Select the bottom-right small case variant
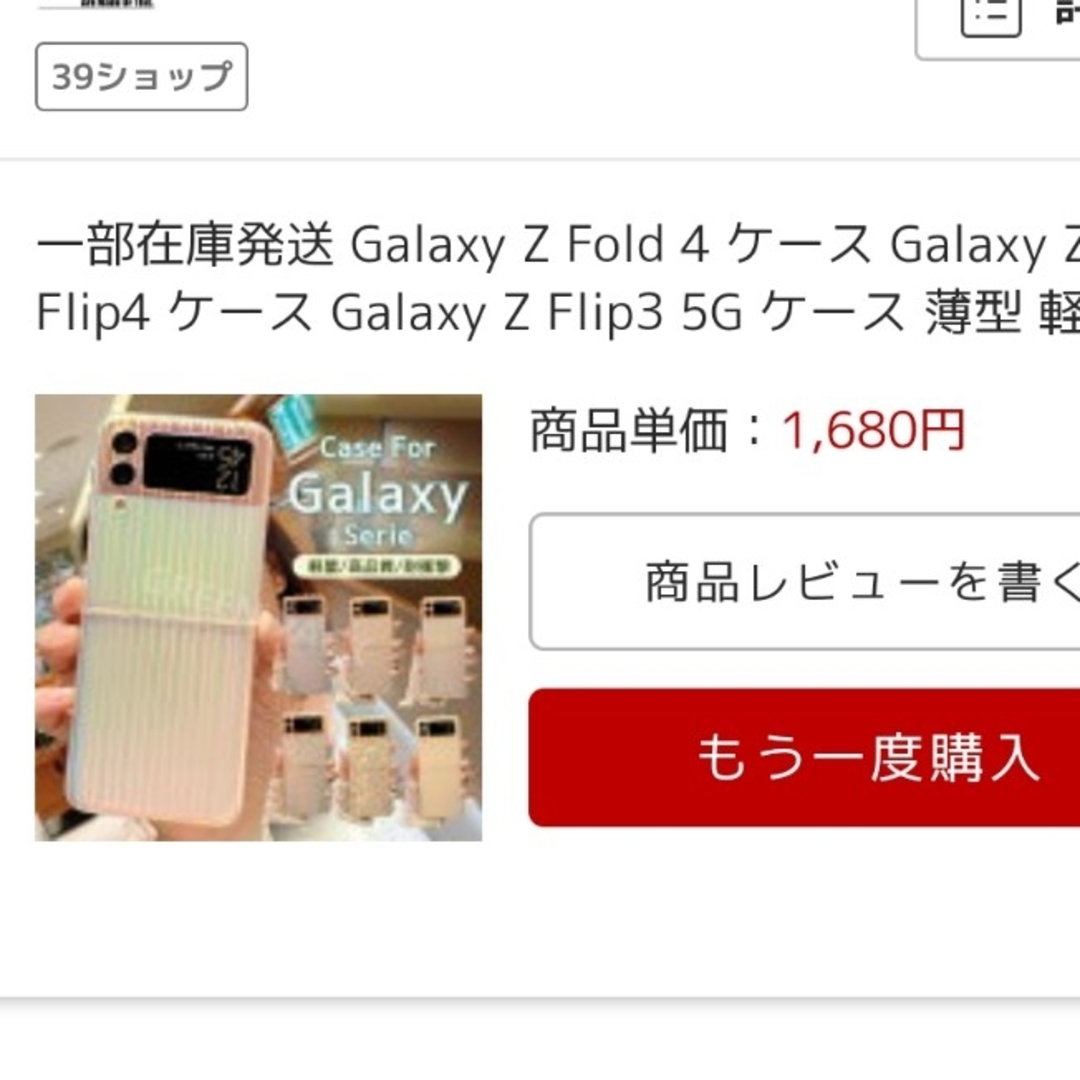 pos(438,763)
